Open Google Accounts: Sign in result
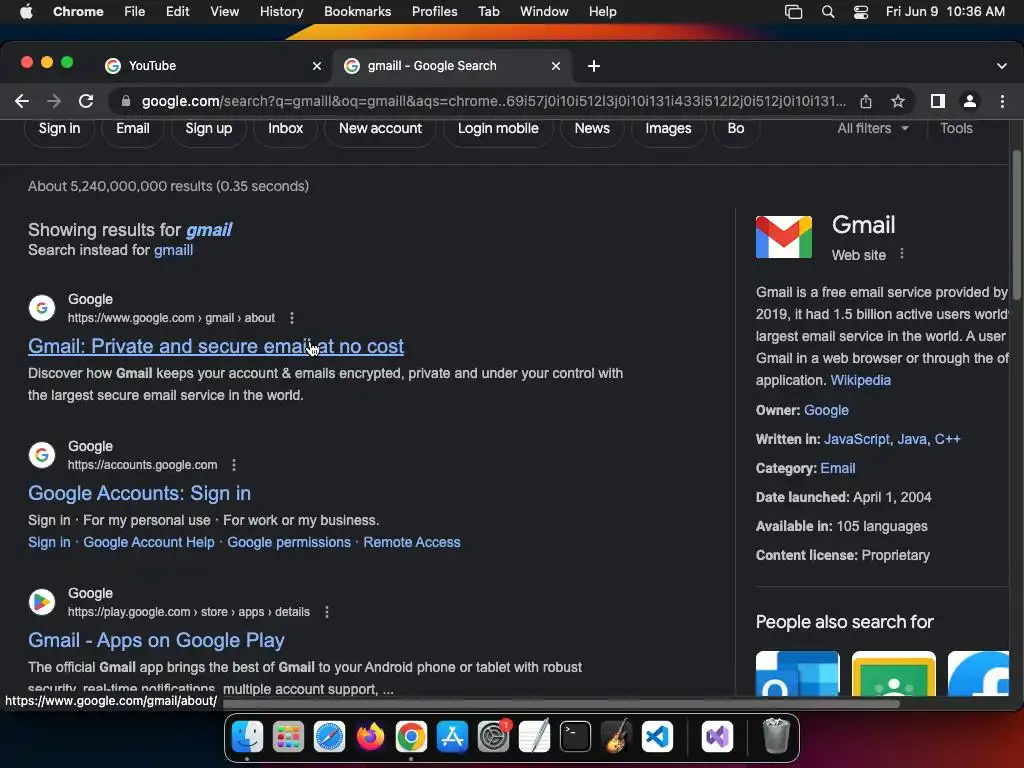The image size is (1024, 768). tap(139, 493)
